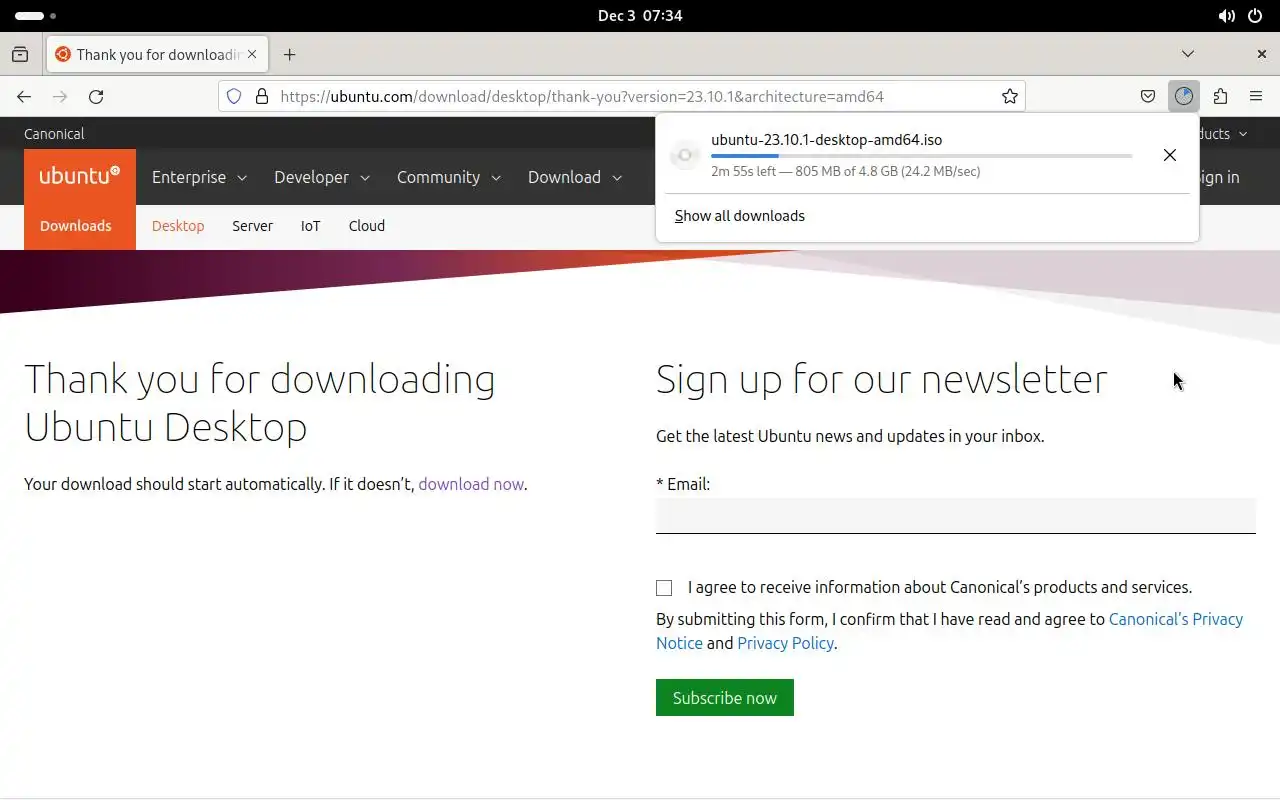This screenshot has height=800, width=1280.
Task: Expand the Enterprise menu
Action: (x=199, y=177)
